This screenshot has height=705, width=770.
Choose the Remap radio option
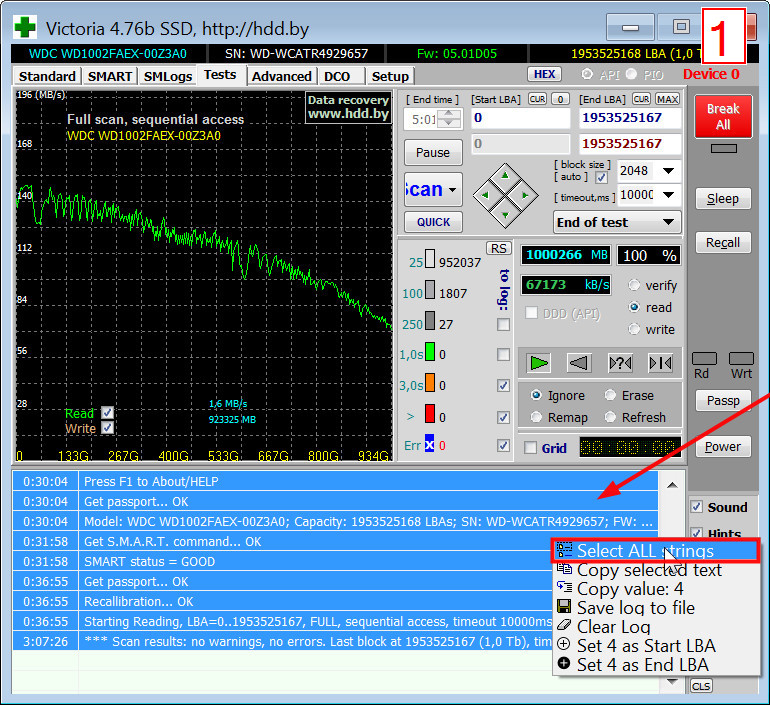pos(538,417)
